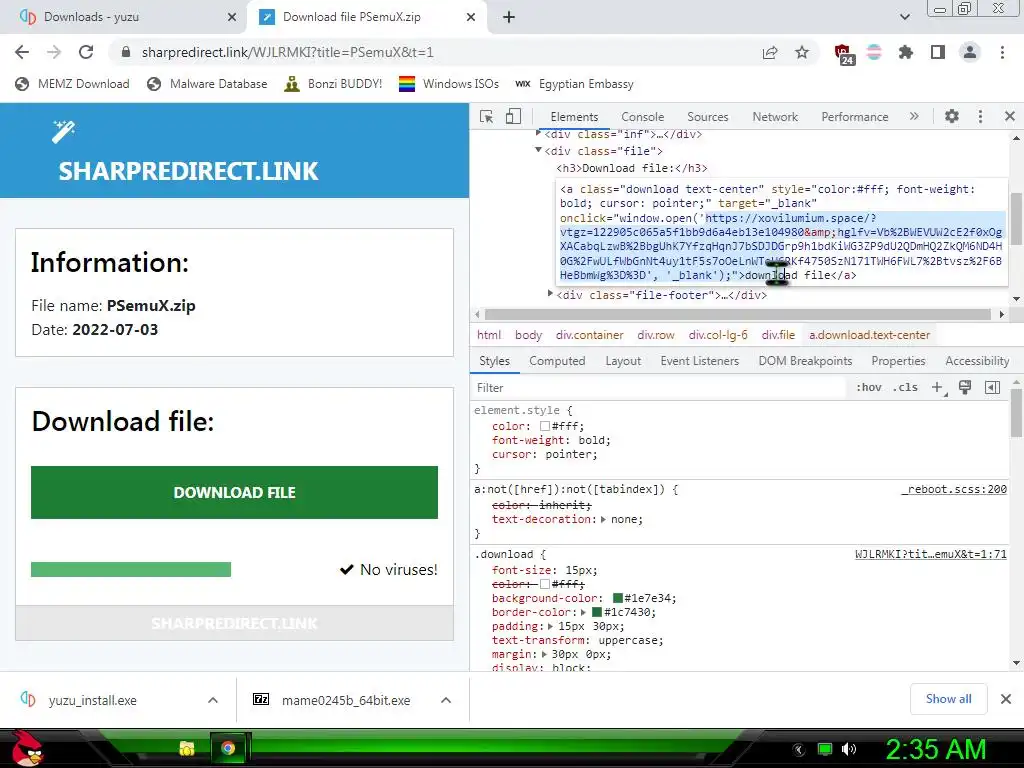Open the Computed styles tab
Image resolution: width=1024 pixels, height=768 pixels.
(x=557, y=361)
